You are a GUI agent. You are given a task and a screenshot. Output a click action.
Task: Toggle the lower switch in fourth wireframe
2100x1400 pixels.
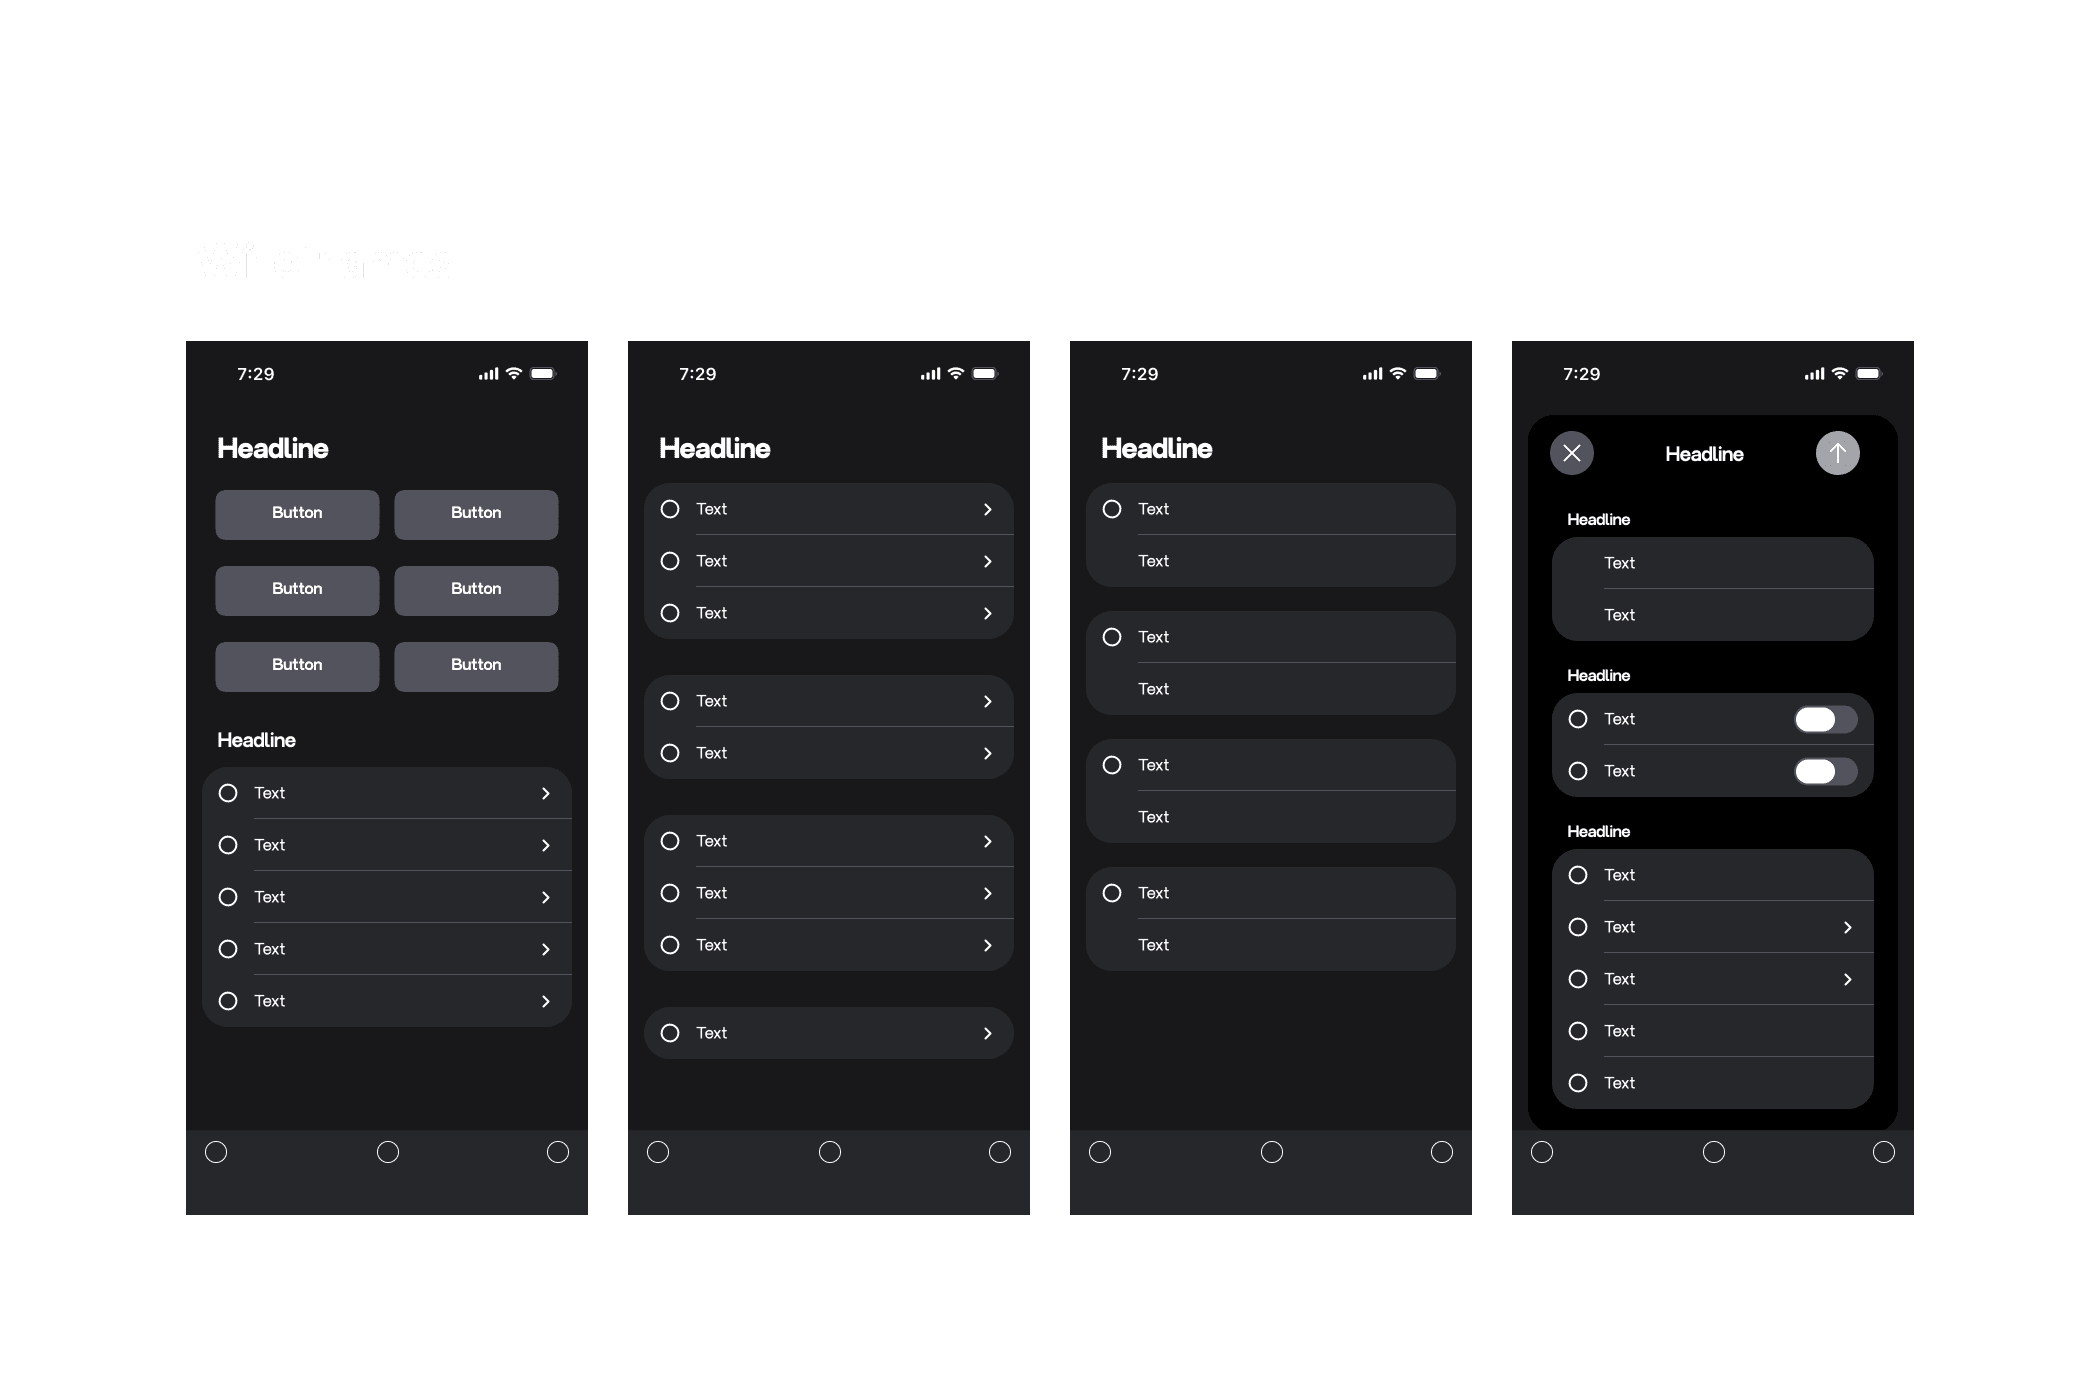pos(1825,771)
